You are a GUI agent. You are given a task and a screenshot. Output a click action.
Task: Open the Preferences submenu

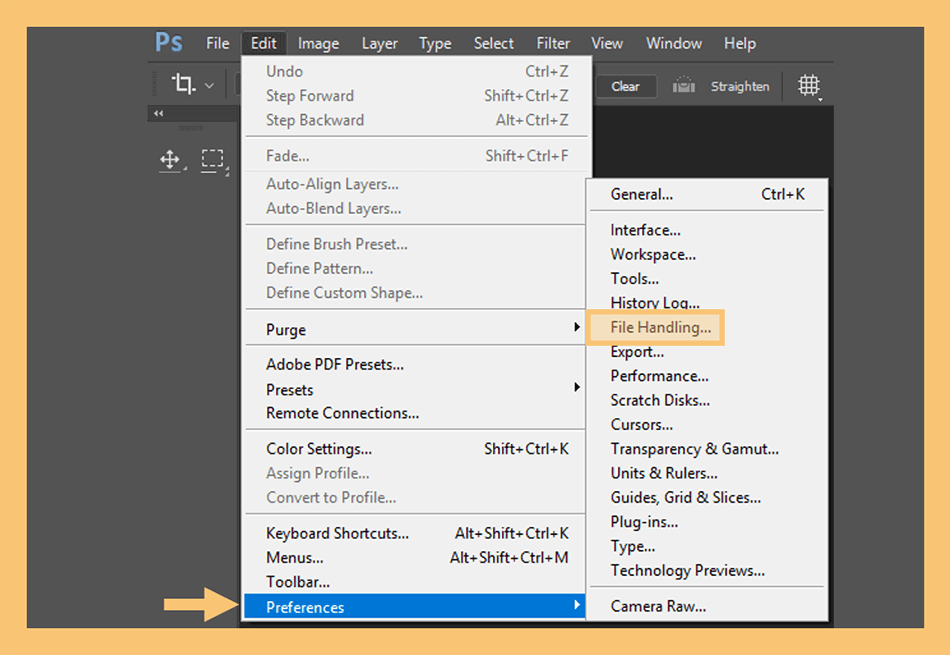tap(414, 607)
